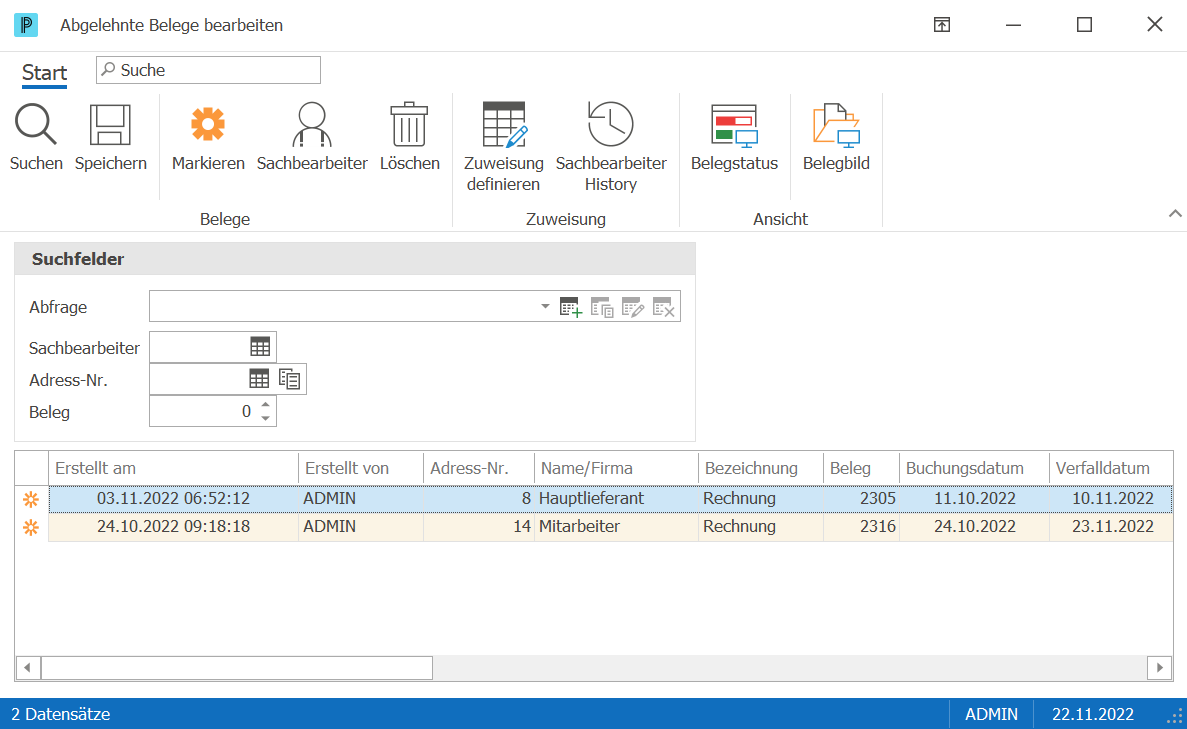1187x729 pixels.
Task: Click the horizontal scrollbar thumb
Action: (x=237, y=668)
